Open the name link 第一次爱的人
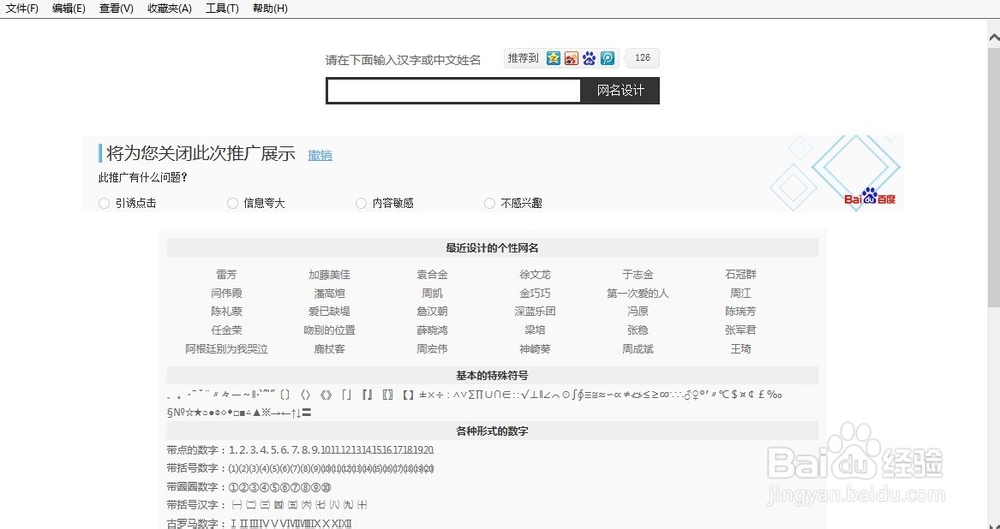1000x529 pixels. [638, 294]
